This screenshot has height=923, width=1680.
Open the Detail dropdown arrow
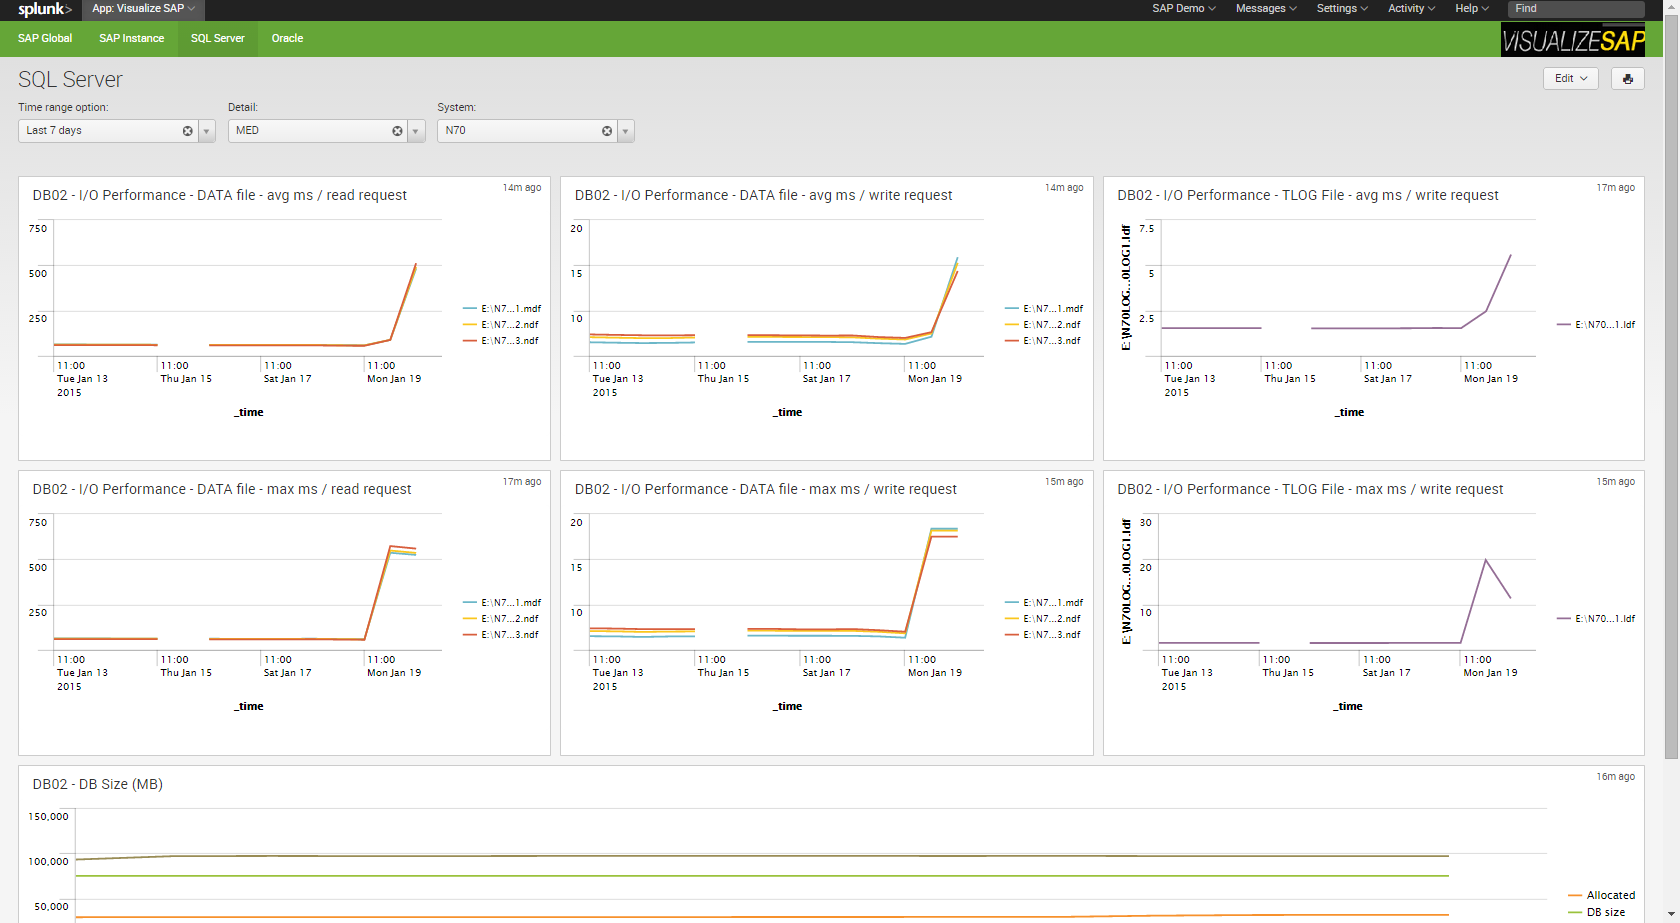click(417, 131)
